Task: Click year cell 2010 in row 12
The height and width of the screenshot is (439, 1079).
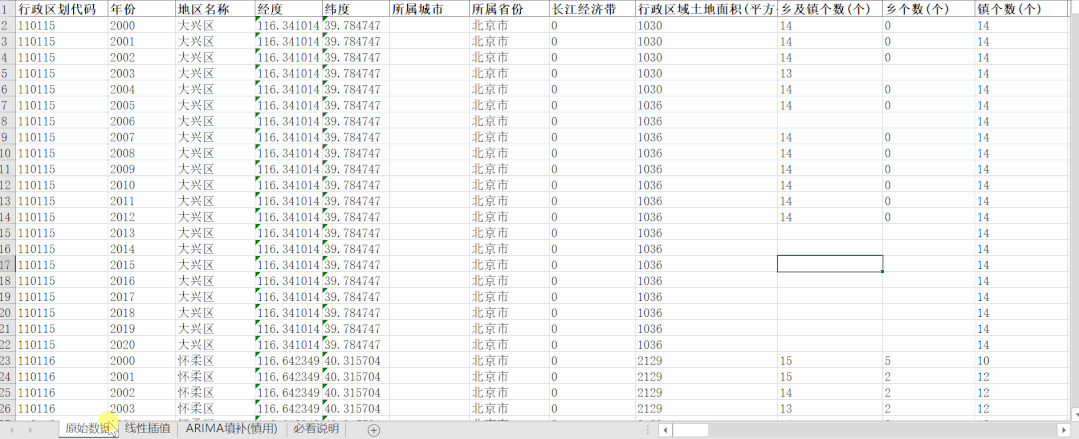Action: tap(141, 185)
